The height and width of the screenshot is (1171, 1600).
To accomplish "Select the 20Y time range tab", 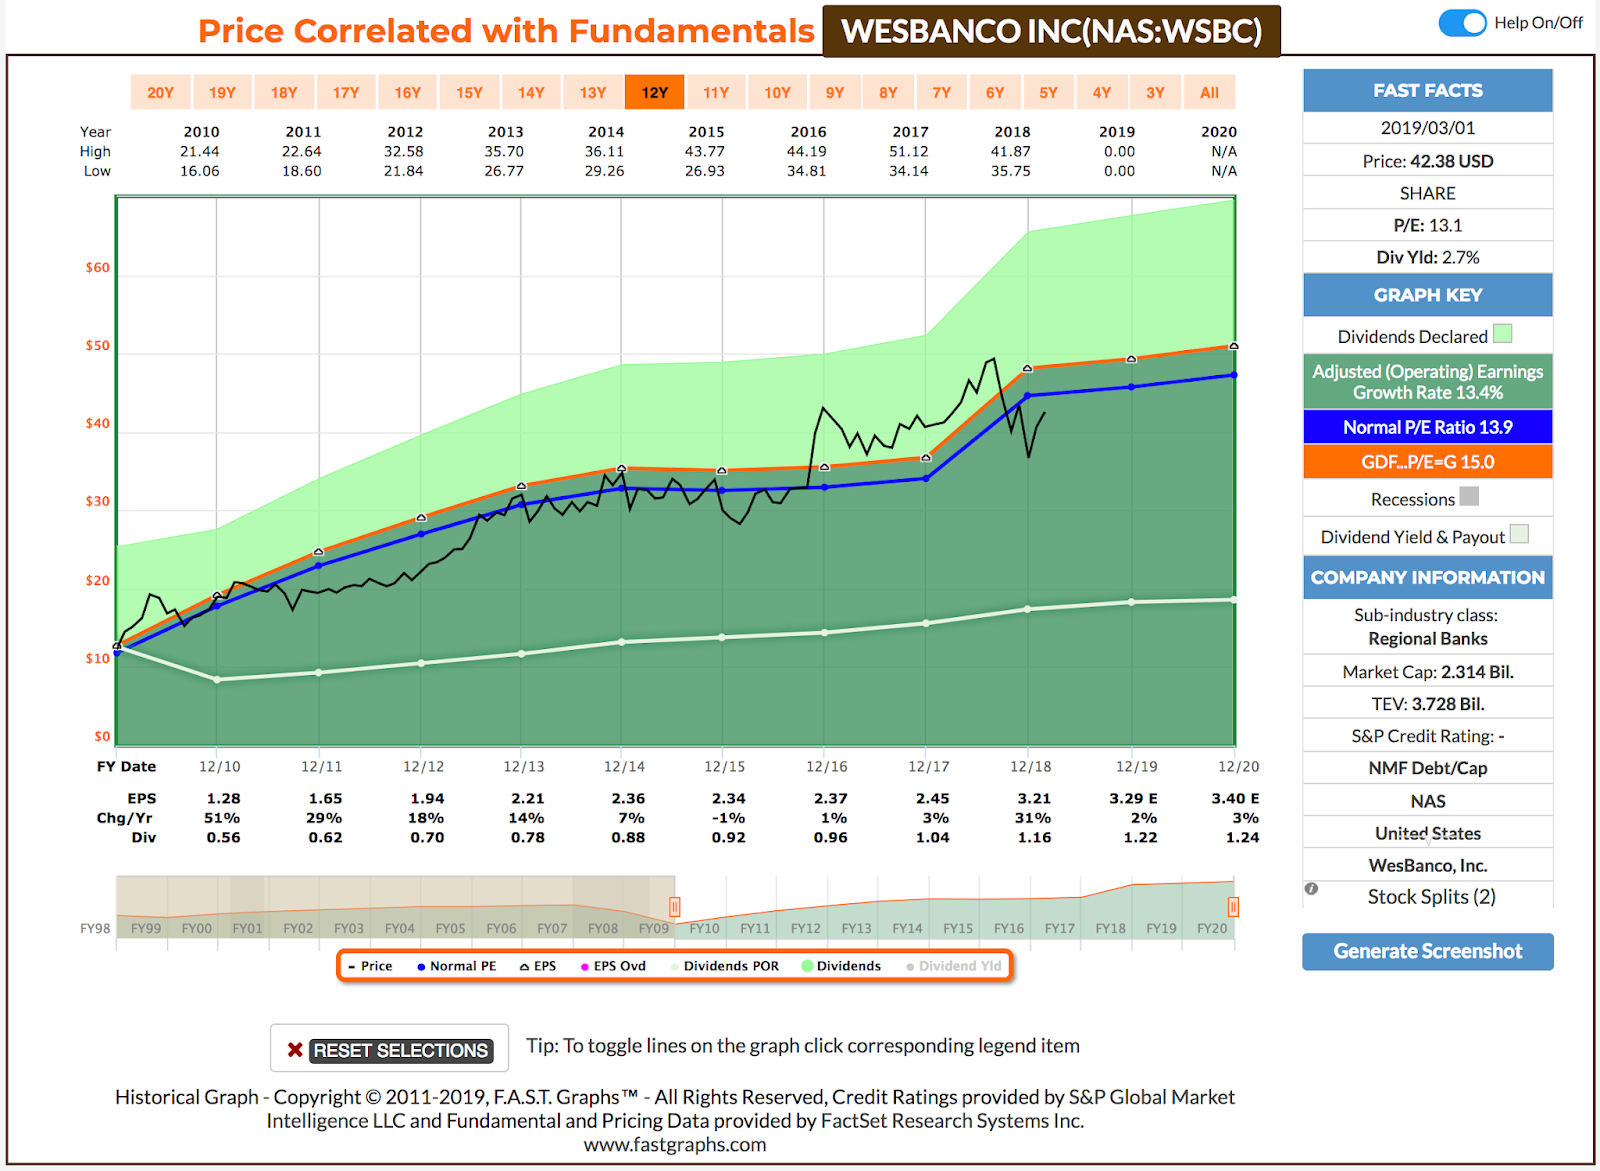I will [x=160, y=92].
